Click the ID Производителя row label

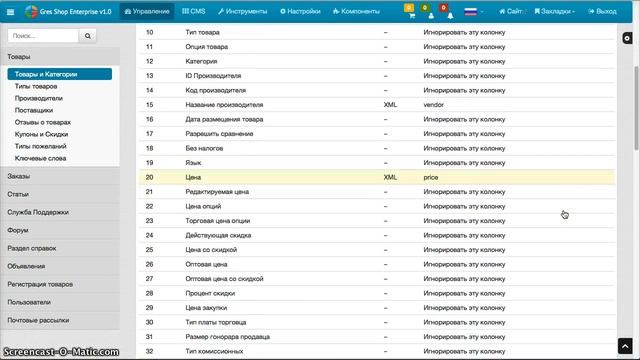tap(213, 76)
